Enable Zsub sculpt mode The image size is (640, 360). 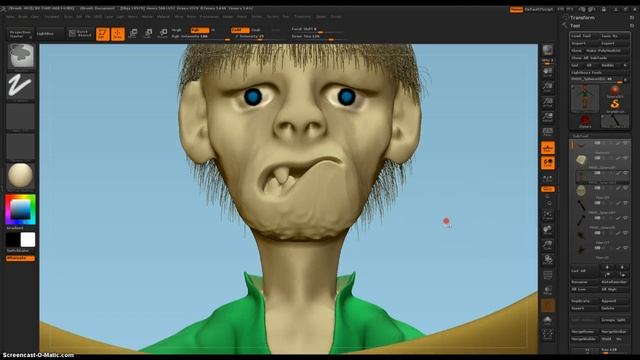tap(256, 30)
